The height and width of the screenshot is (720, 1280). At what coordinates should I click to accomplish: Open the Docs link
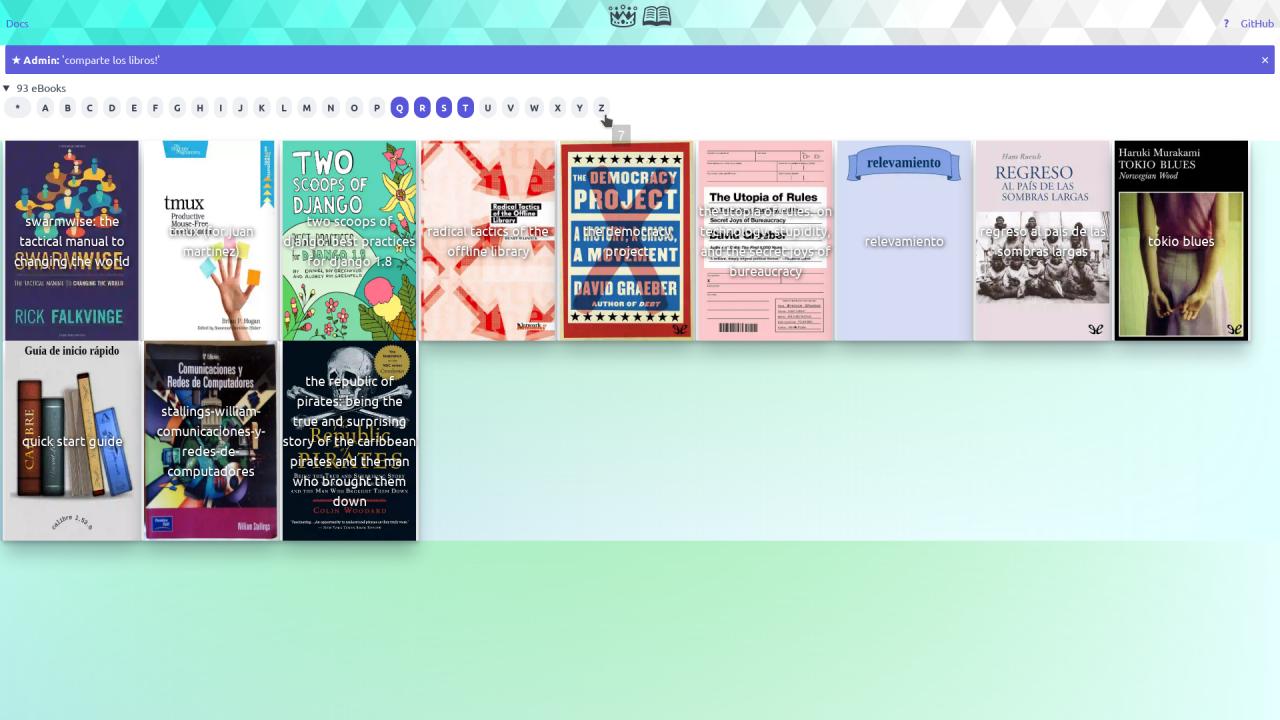tap(17, 23)
